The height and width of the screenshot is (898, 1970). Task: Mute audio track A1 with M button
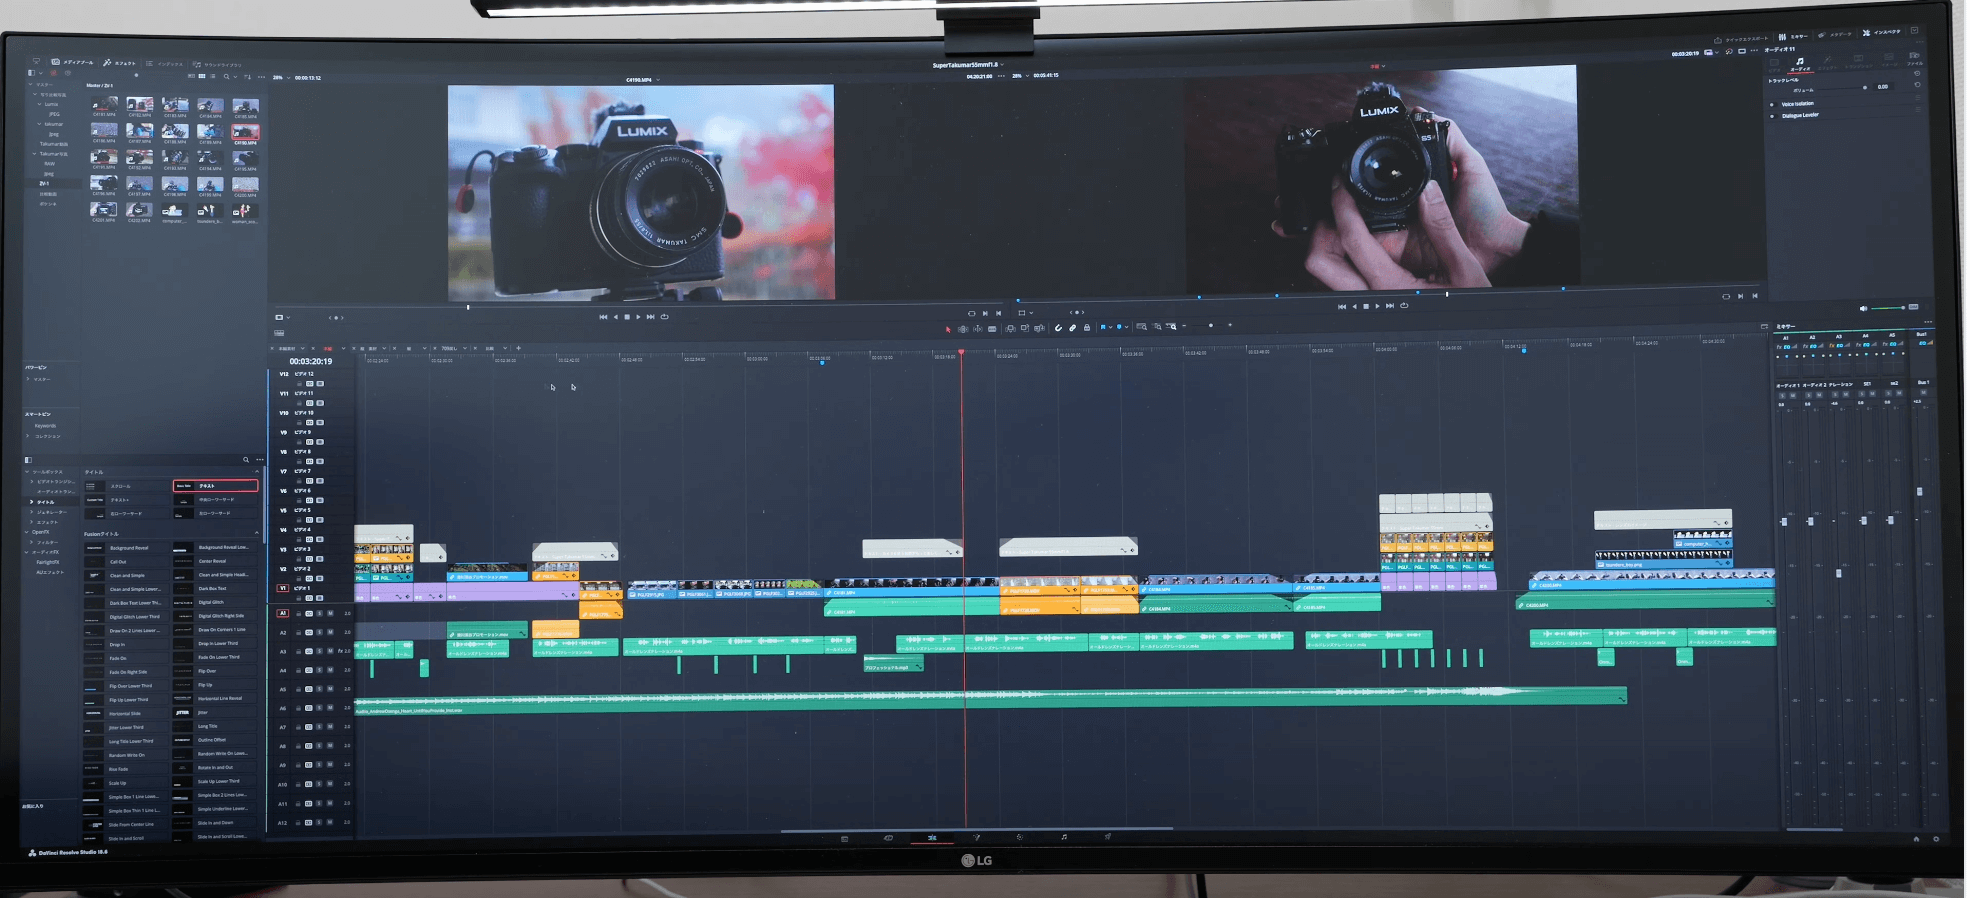[x=330, y=613]
